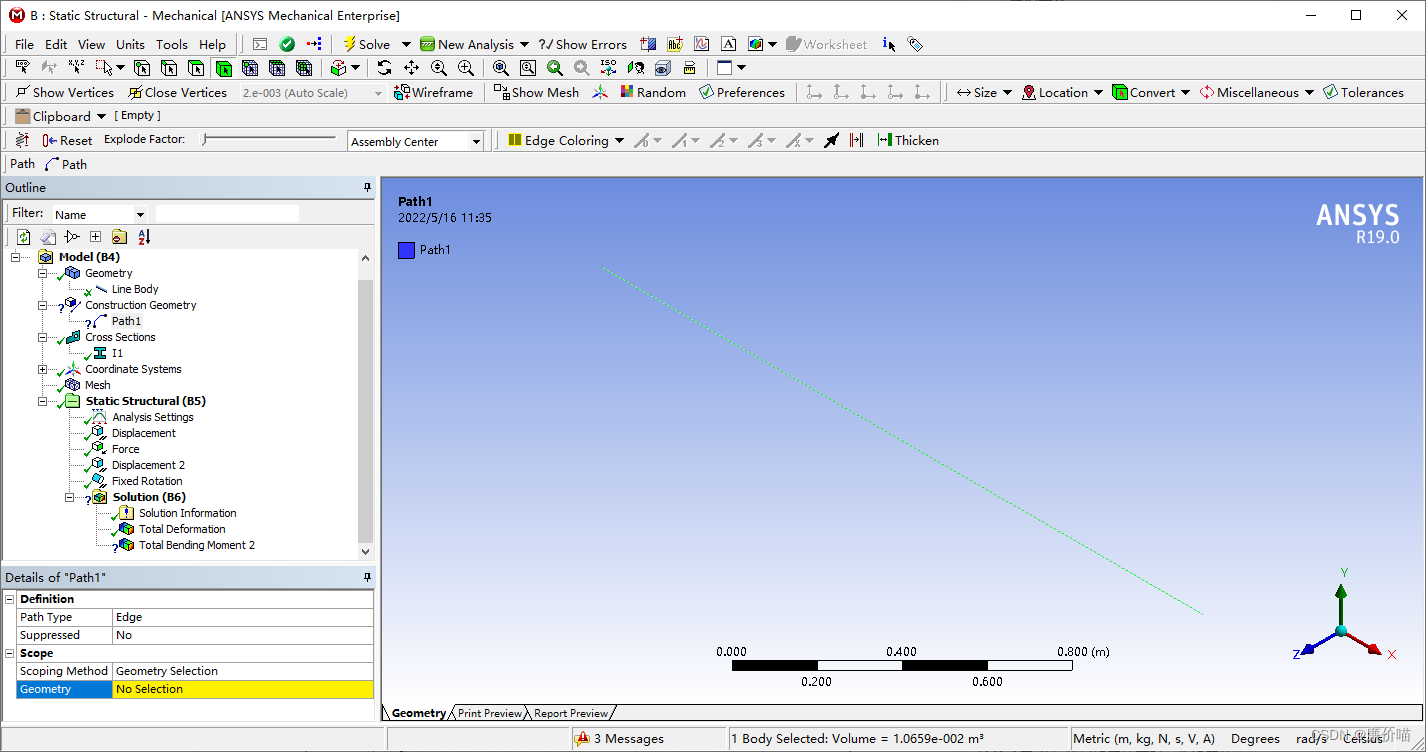This screenshot has height=752, width=1426.
Task: Collapse the Model (B4) tree node
Action: point(16,257)
